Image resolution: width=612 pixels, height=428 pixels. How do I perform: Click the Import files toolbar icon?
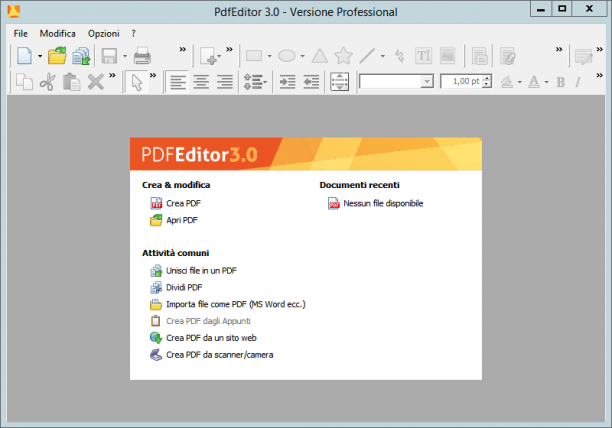click(81, 56)
